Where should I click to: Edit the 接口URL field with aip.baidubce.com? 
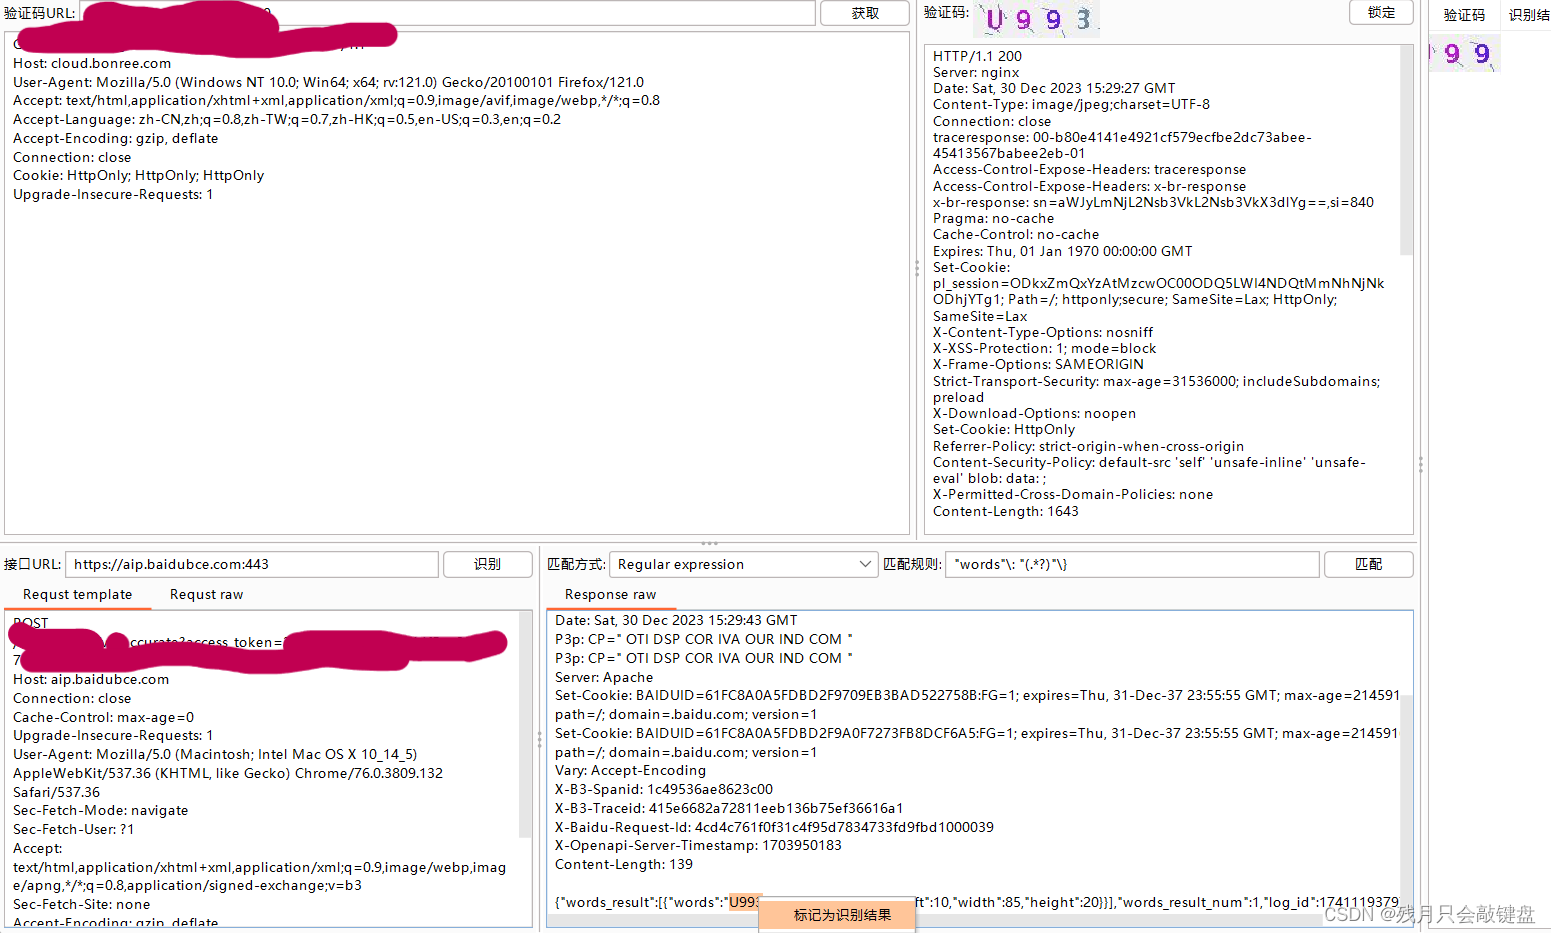(252, 564)
